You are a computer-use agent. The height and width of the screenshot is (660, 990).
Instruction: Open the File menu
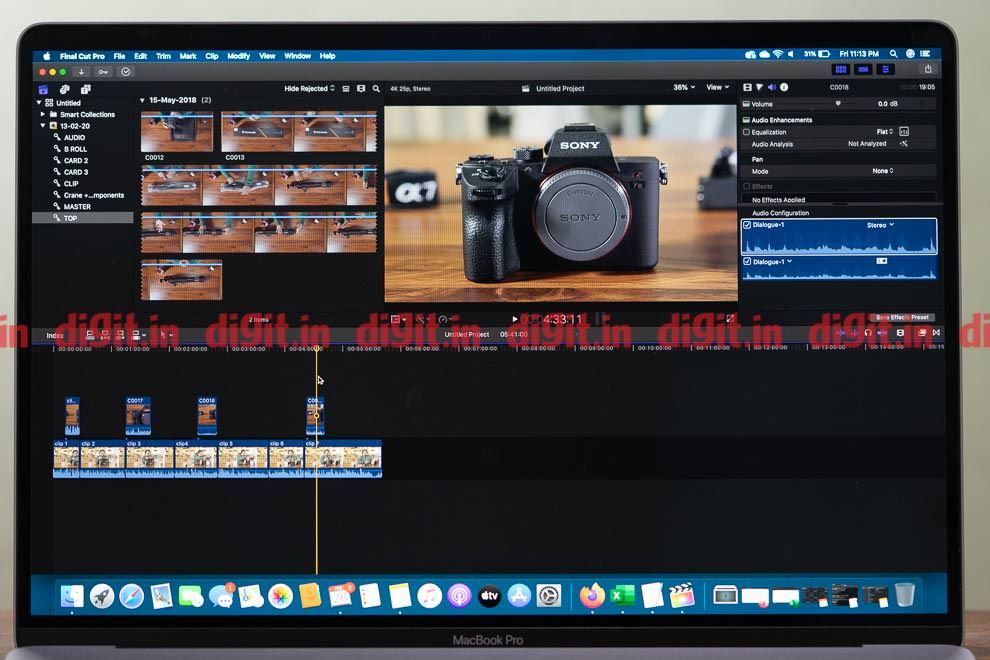point(119,56)
